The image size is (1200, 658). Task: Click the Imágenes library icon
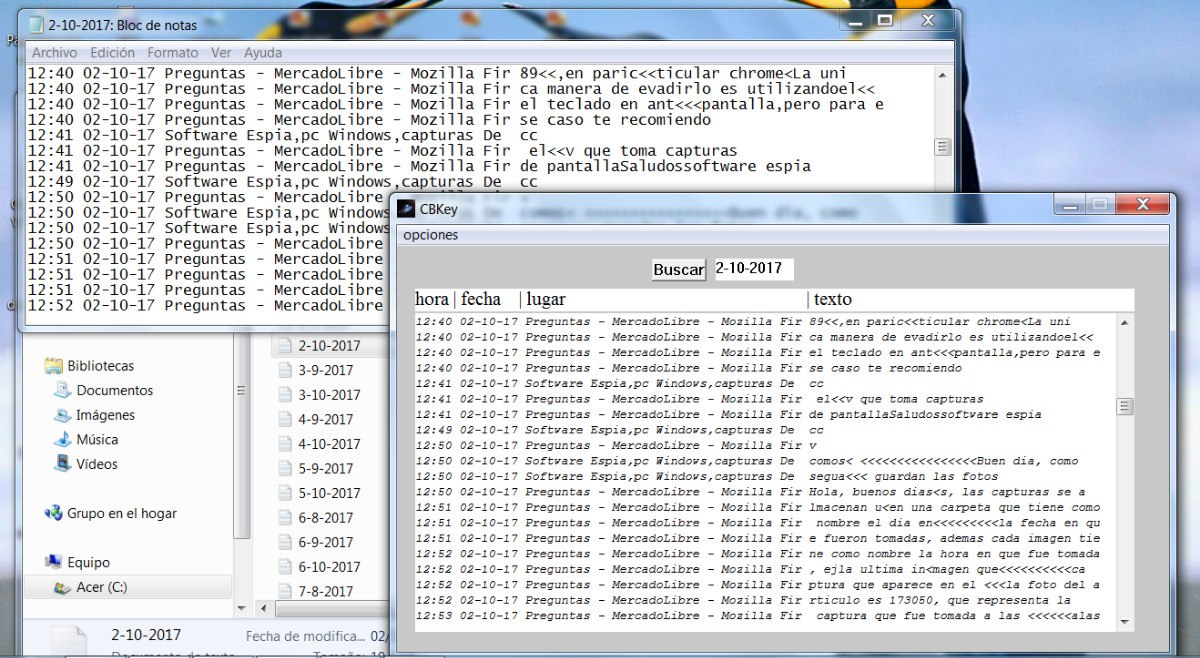tap(63, 415)
